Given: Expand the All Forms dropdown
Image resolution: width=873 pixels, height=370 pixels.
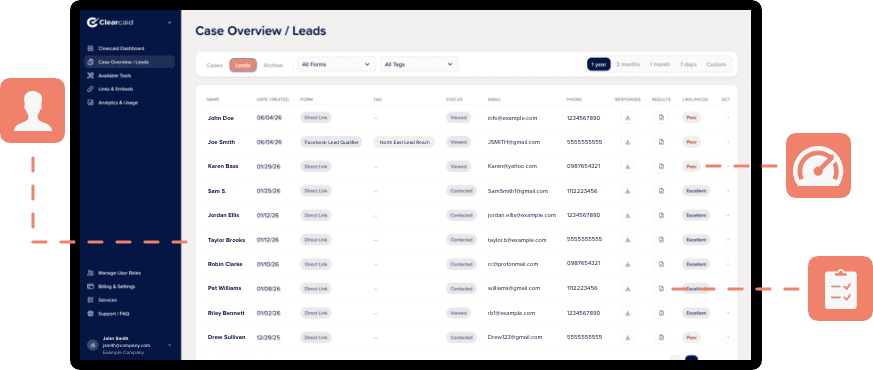Looking at the screenshot, I should 336,65.
